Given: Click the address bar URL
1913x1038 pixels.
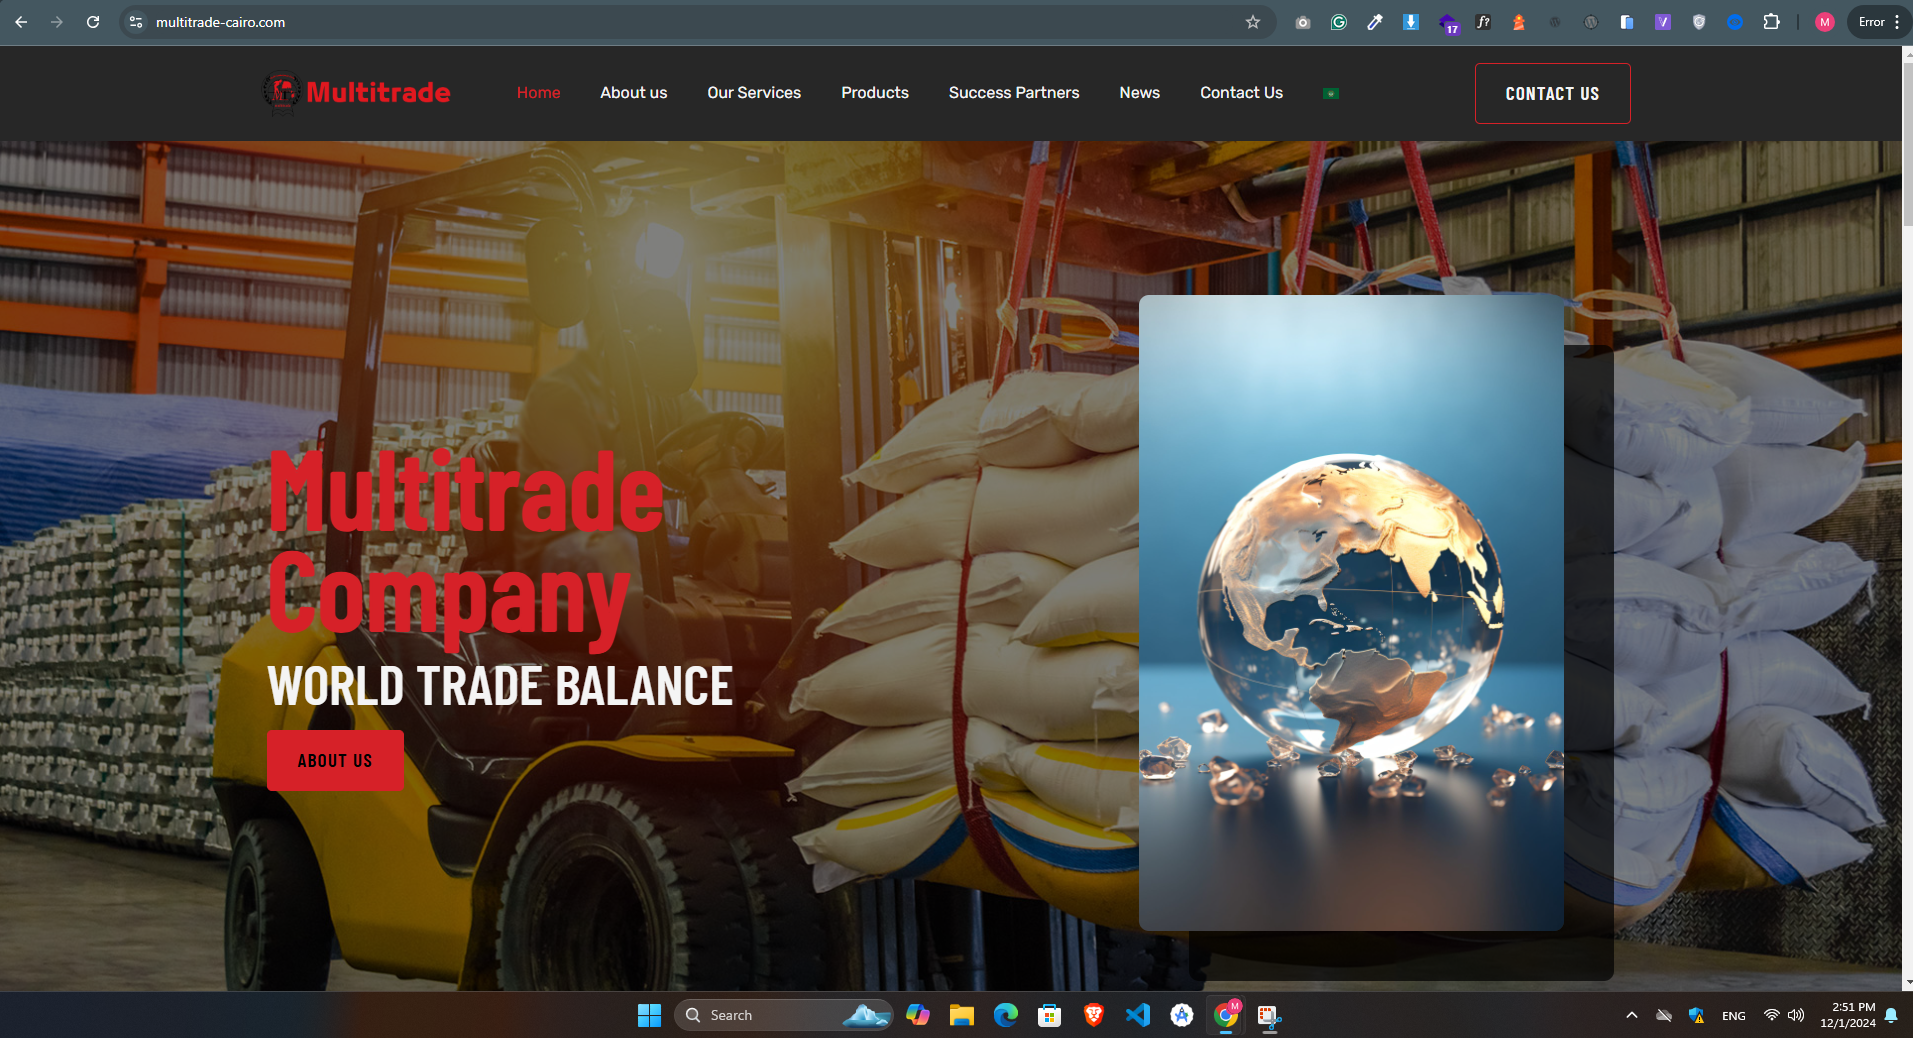Looking at the screenshot, I should (x=220, y=22).
